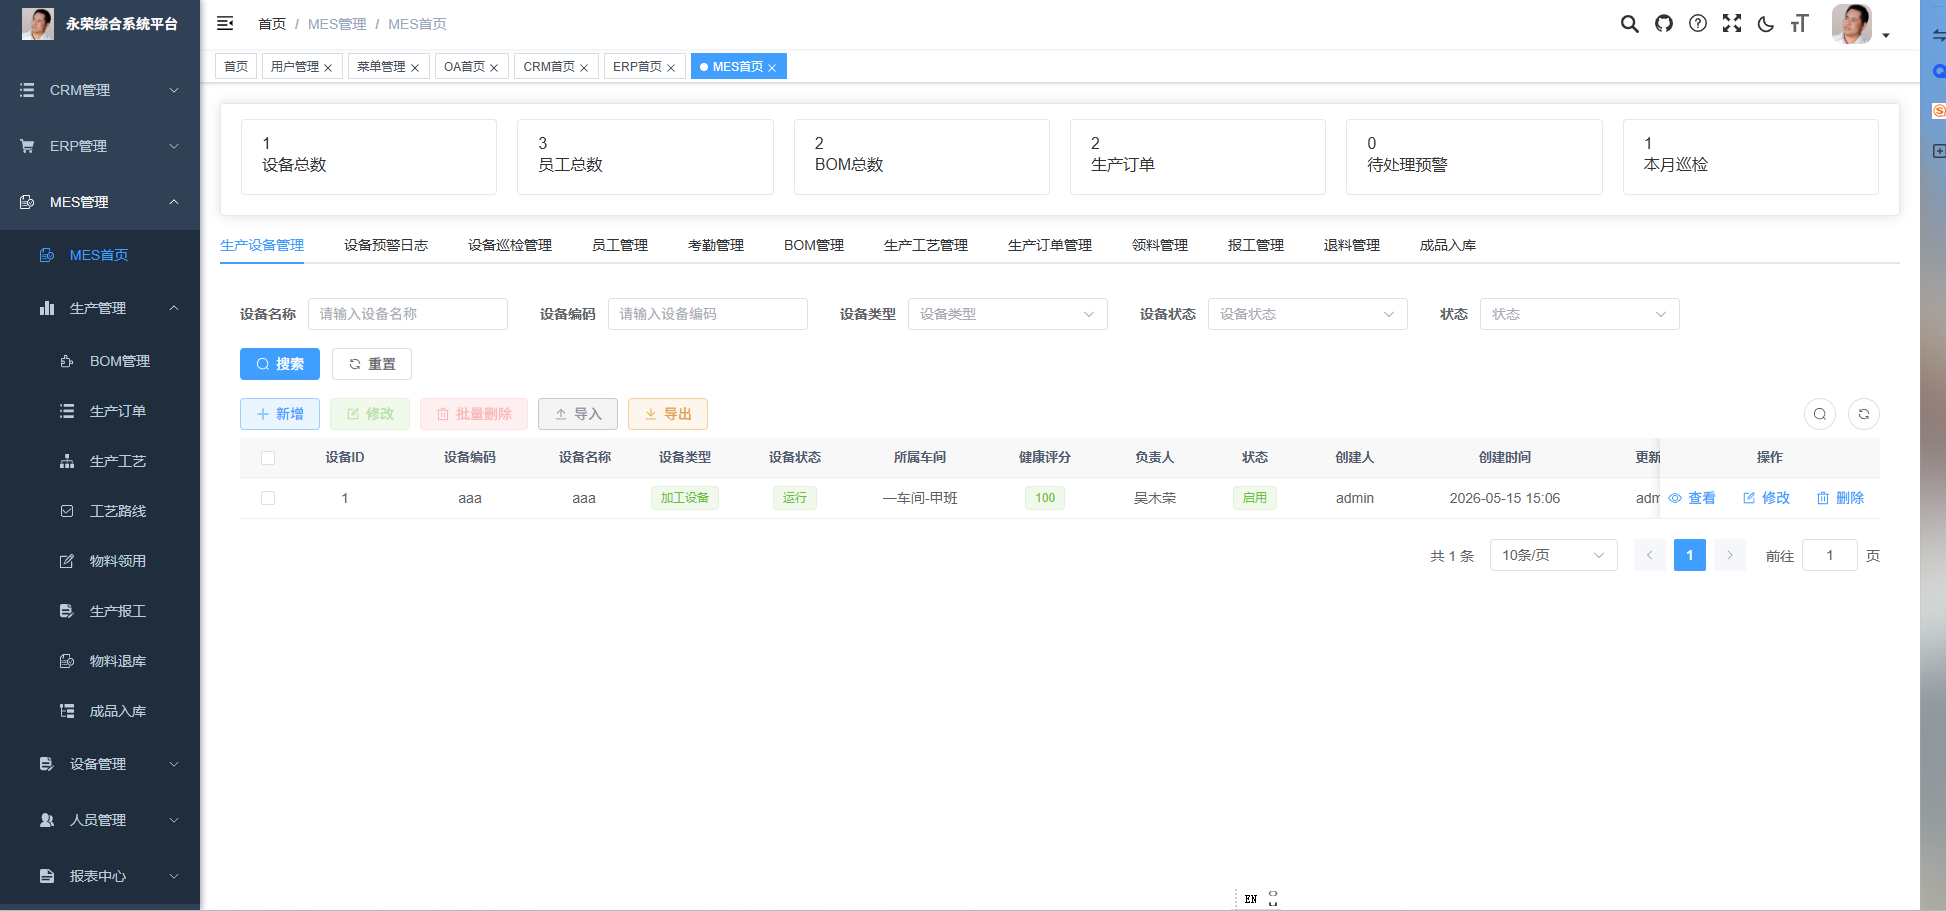Switch to the ERP首页 page tab
The width and height of the screenshot is (1946, 911).
pyautogui.click(x=645, y=67)
